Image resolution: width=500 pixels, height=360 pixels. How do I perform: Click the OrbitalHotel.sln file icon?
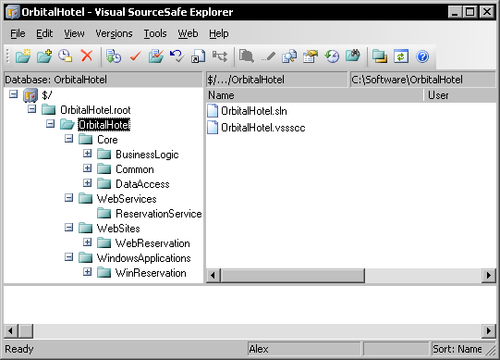coord(212,111)
